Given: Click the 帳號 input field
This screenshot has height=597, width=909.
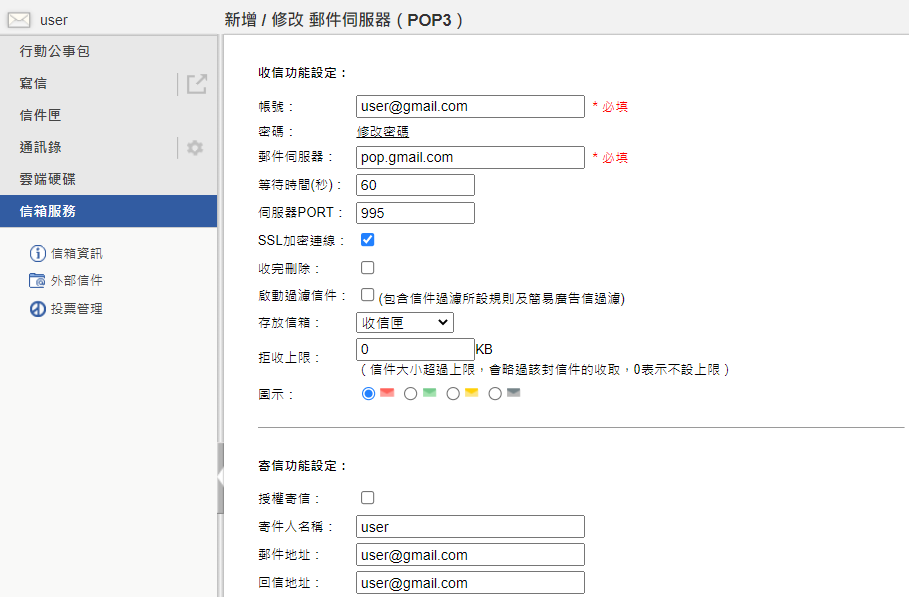Looking at the screenshot, I should coord(470,106).
